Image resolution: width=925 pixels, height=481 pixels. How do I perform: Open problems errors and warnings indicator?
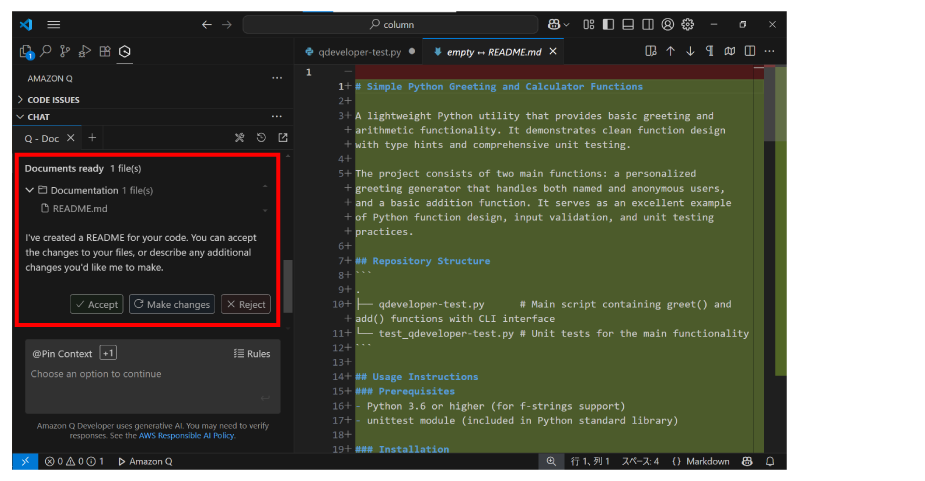(74, 462)
